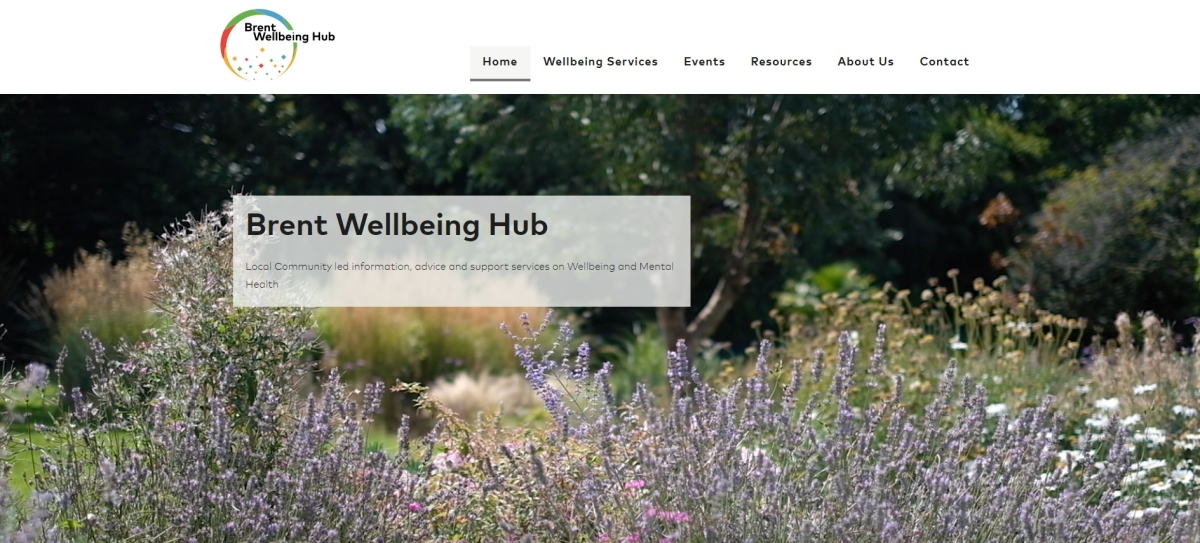
Task: Go to the Home tab
Action: coord(500,61)
